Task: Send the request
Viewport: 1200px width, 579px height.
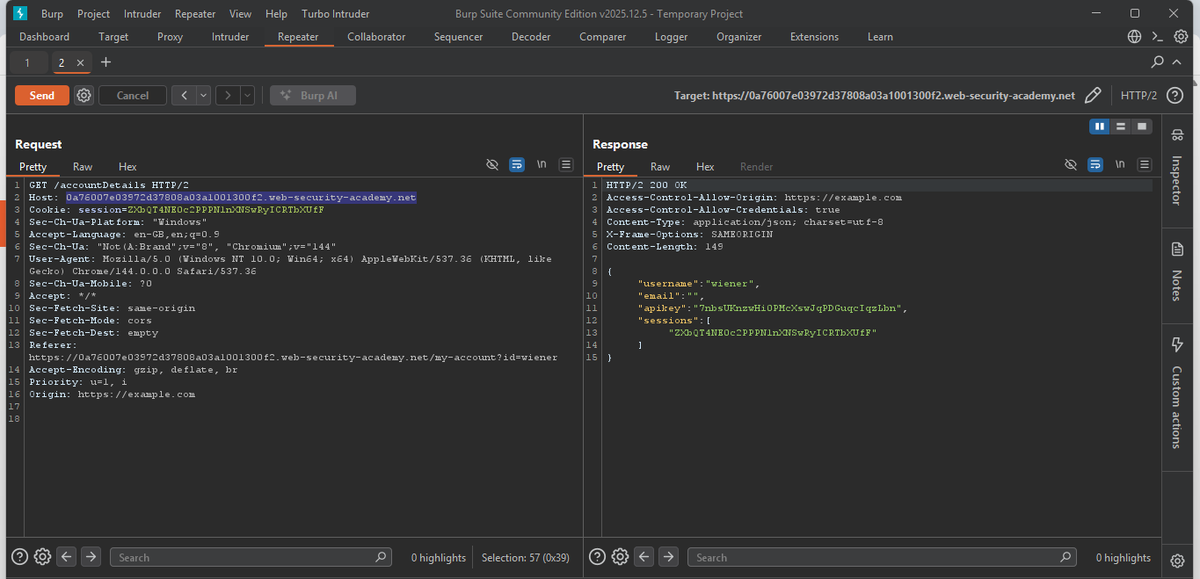Action: pyautogui.click(x=42, y=95)
